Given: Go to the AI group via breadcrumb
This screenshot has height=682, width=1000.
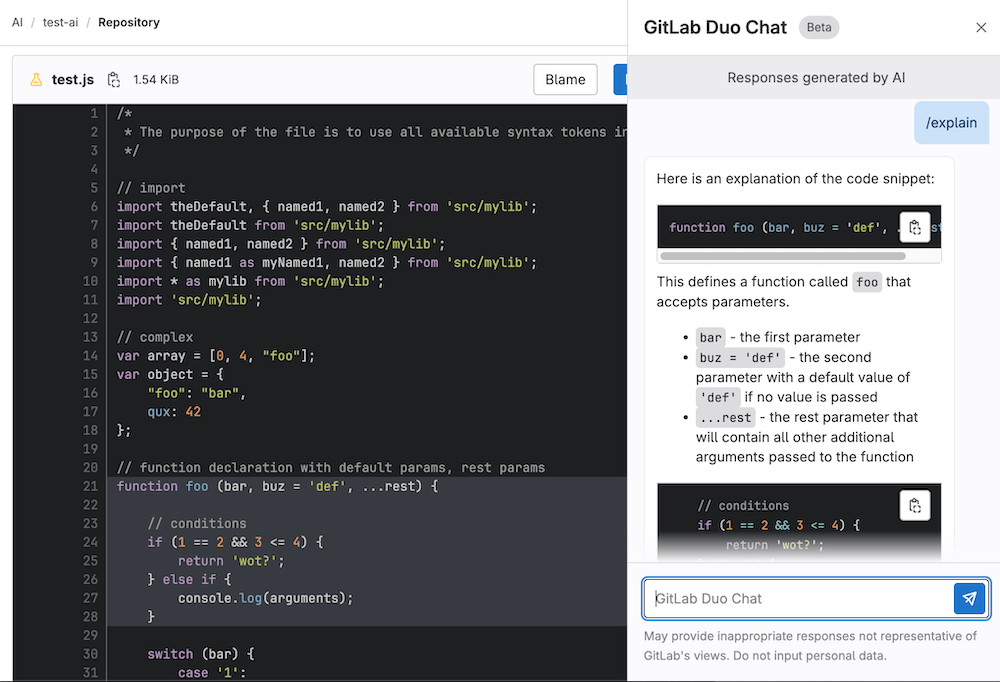Looking at the screenshot, I should tap(17, 22).
